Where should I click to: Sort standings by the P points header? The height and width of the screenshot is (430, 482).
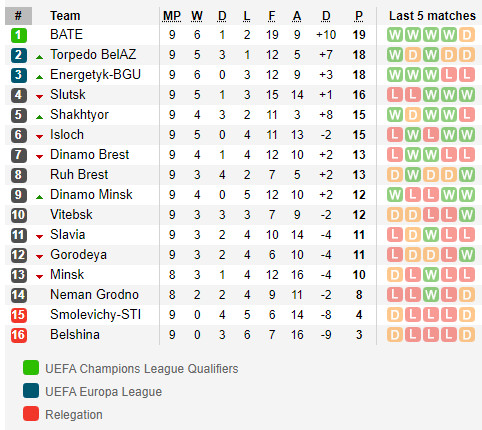[x=359, y=16]
